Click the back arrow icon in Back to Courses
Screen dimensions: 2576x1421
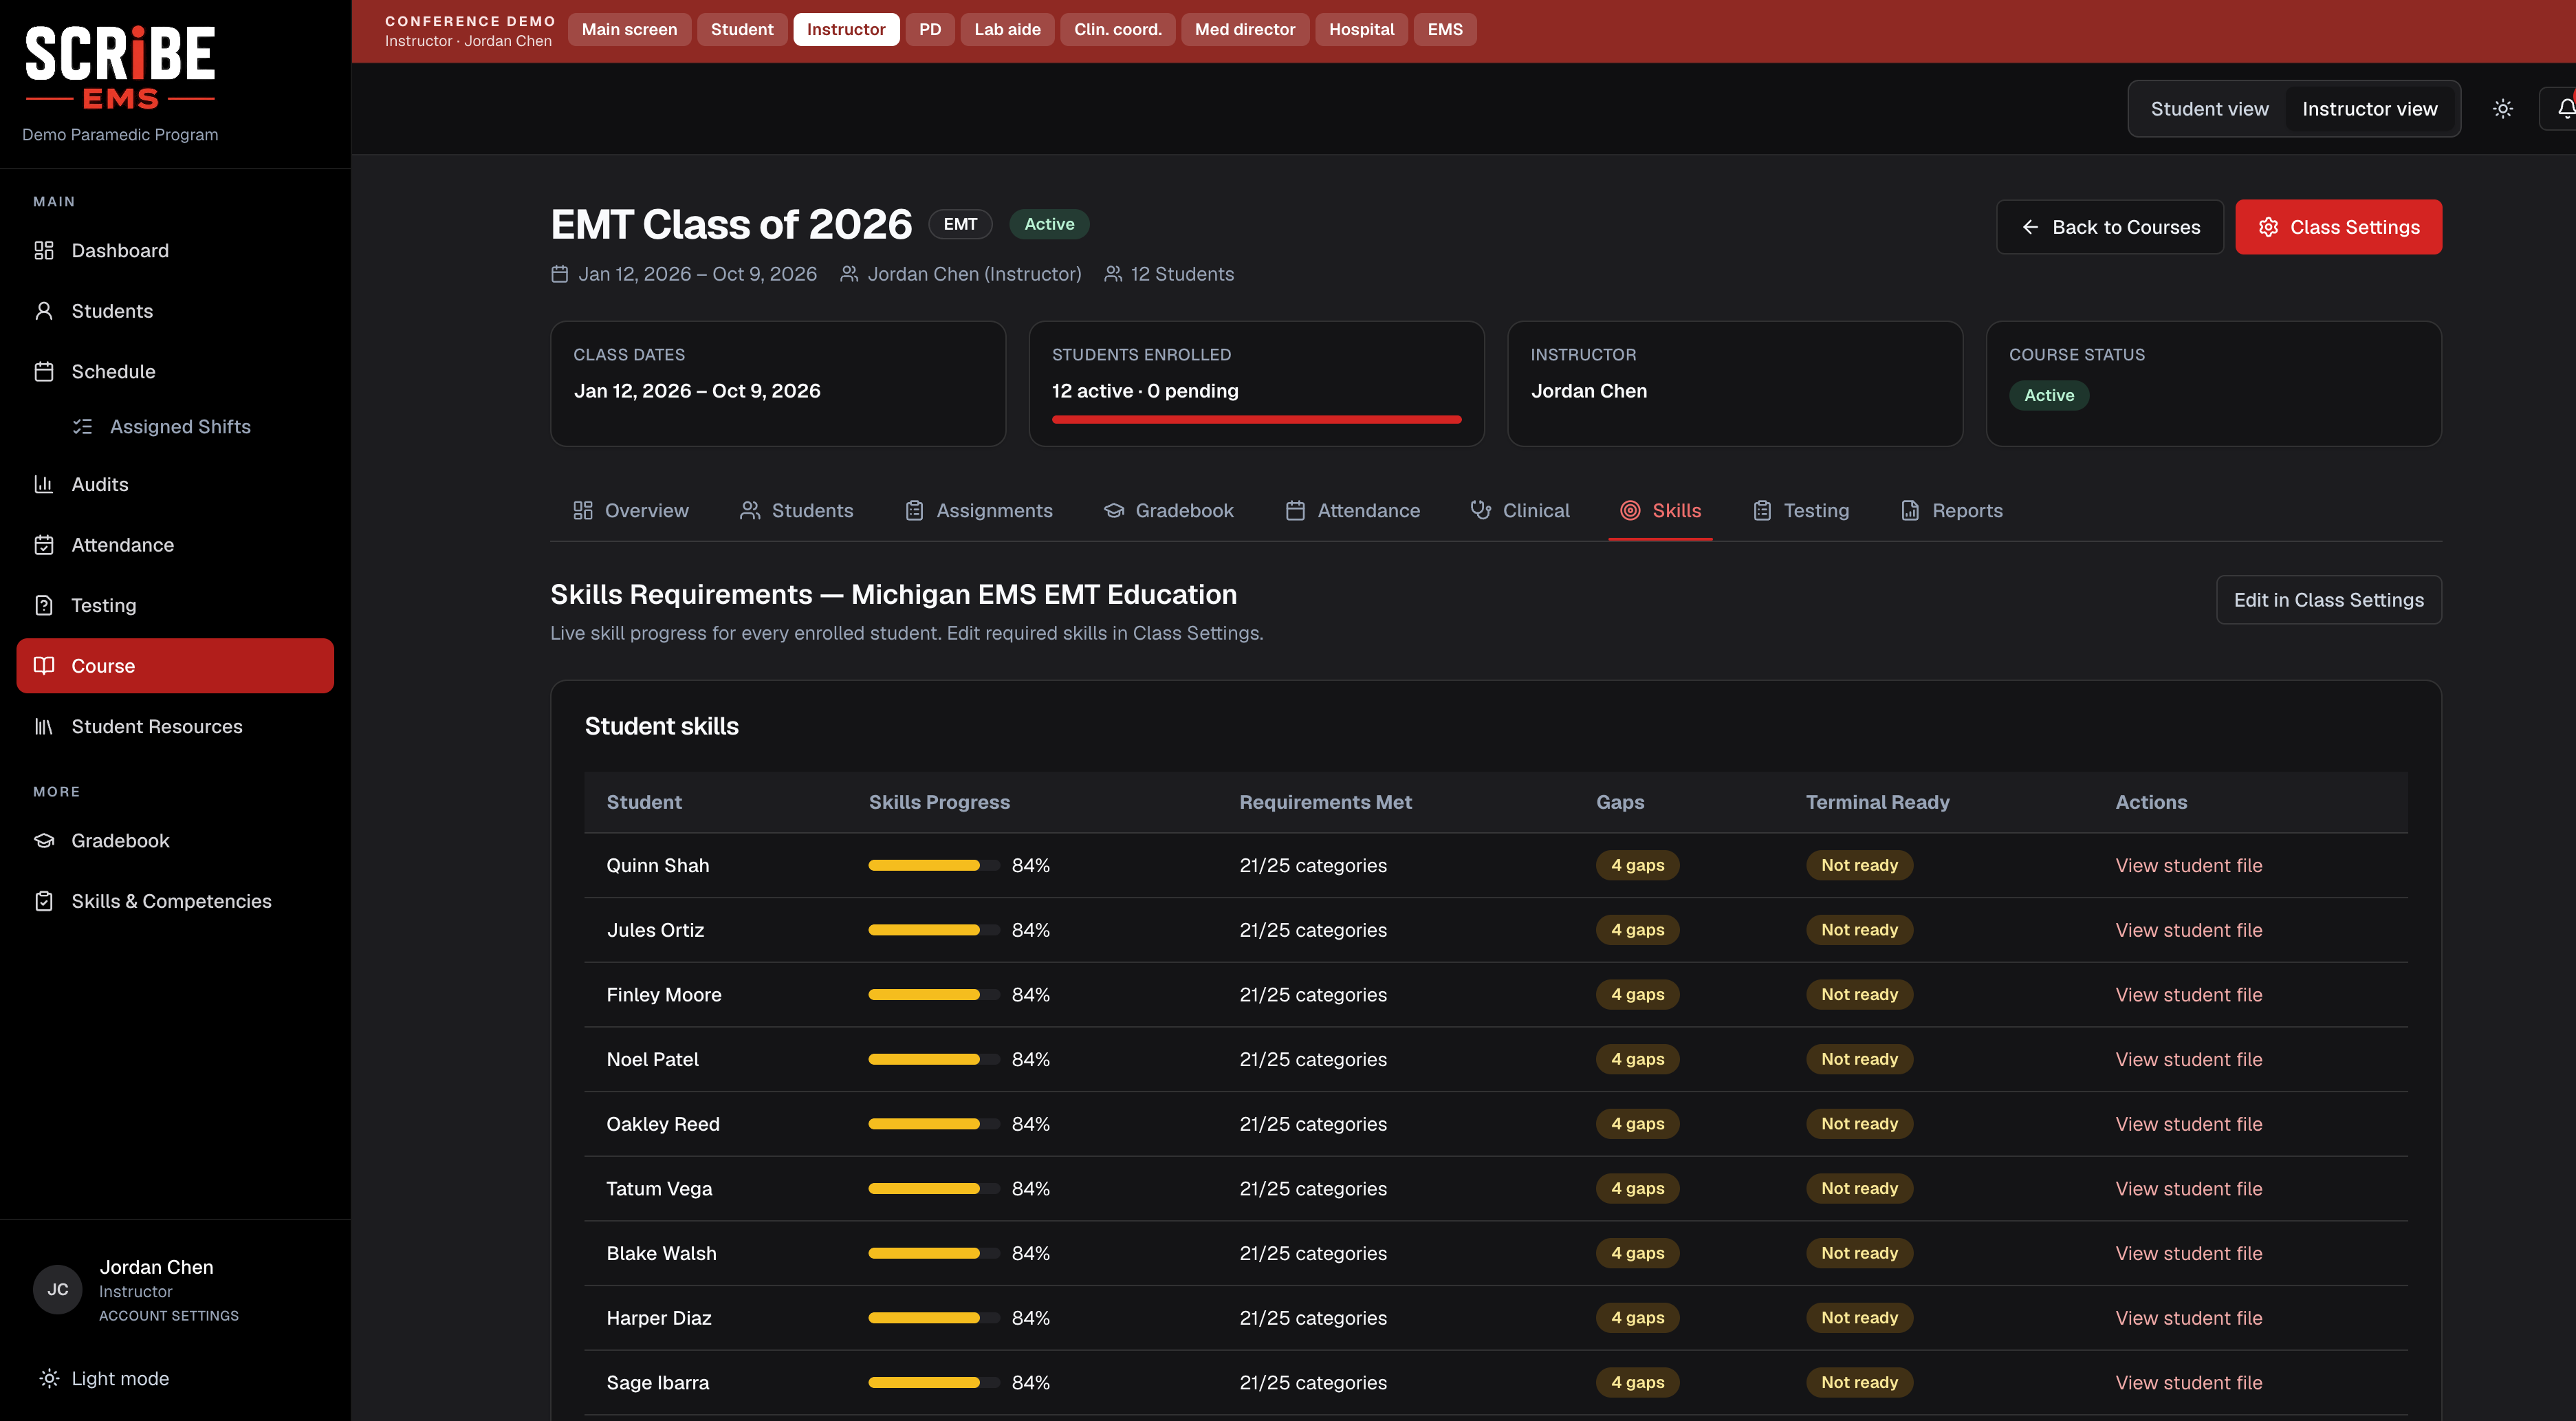[2030, 227]
